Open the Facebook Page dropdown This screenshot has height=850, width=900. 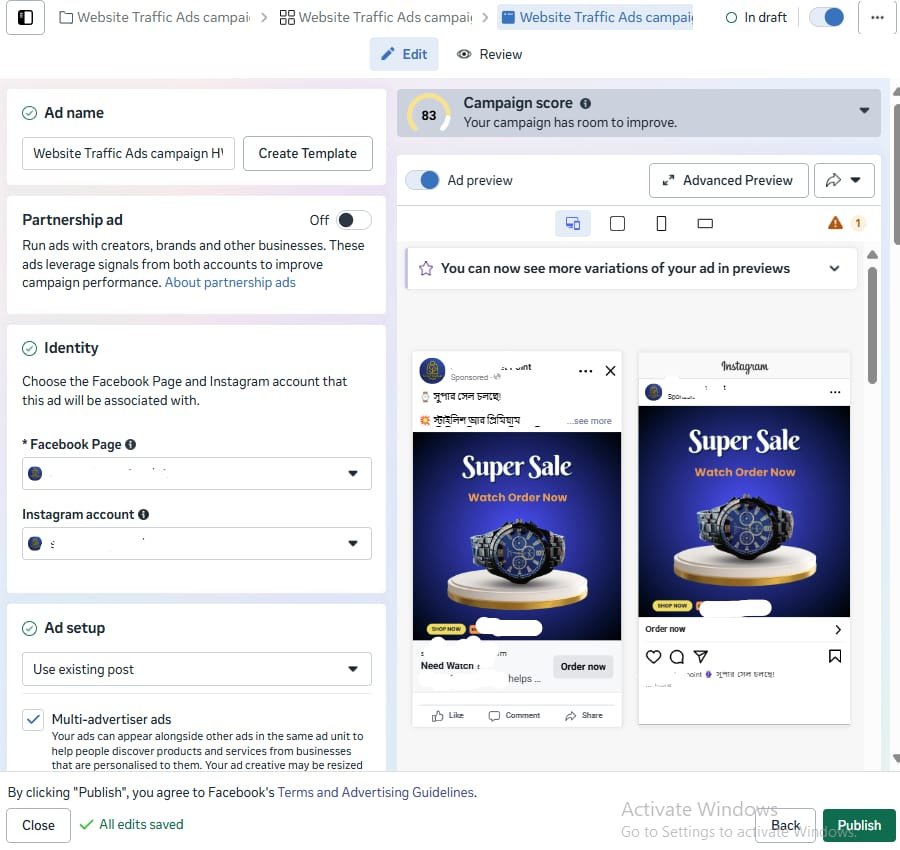(x=197, y=473)
